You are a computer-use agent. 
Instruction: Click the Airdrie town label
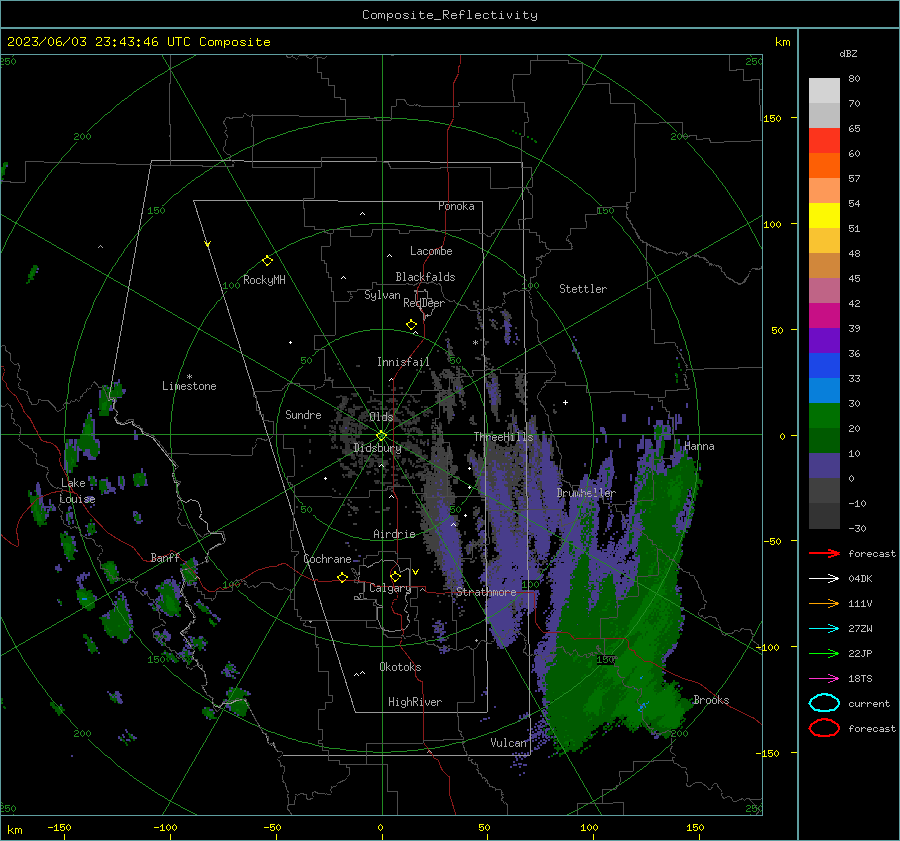394,534
